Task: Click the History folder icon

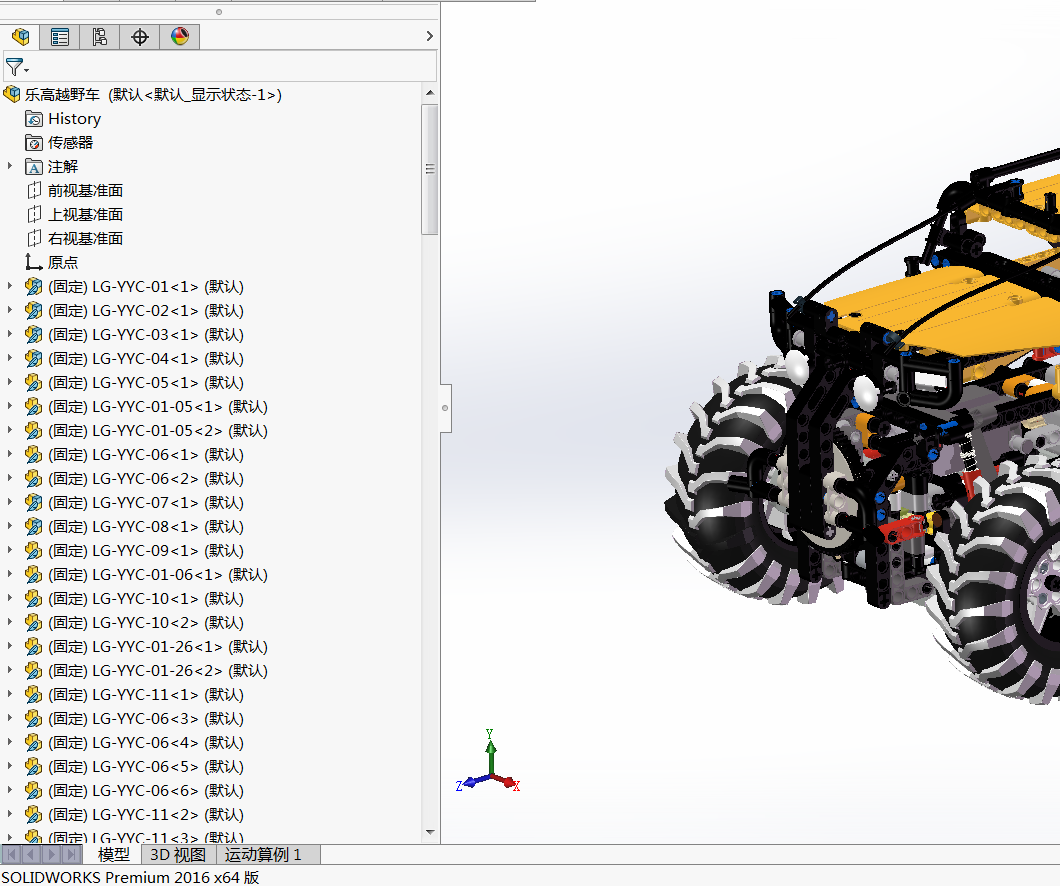Action: coord(34,119)
